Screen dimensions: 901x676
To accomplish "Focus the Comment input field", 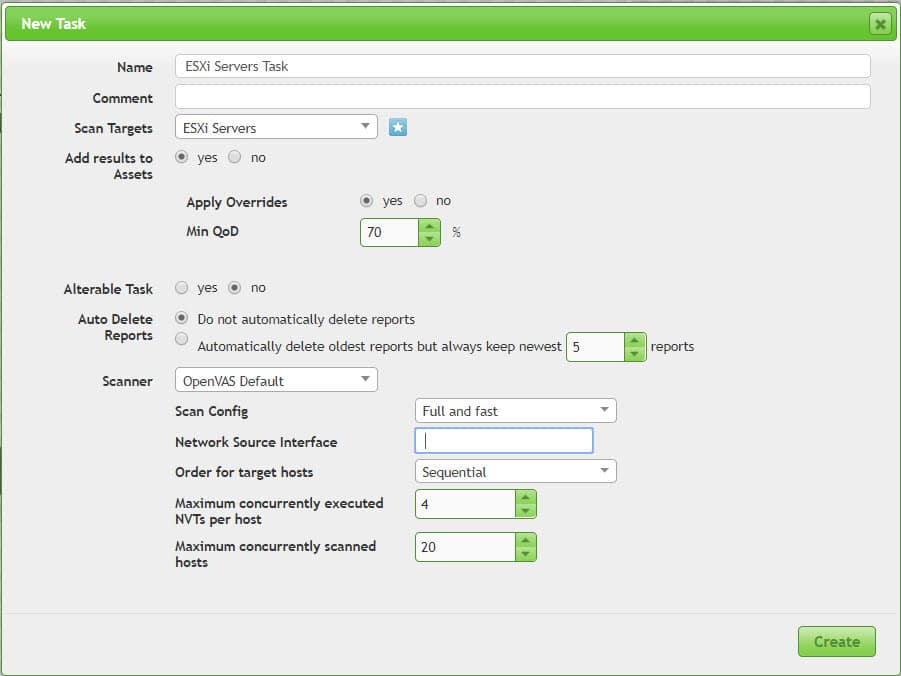I will click(522, 97).
